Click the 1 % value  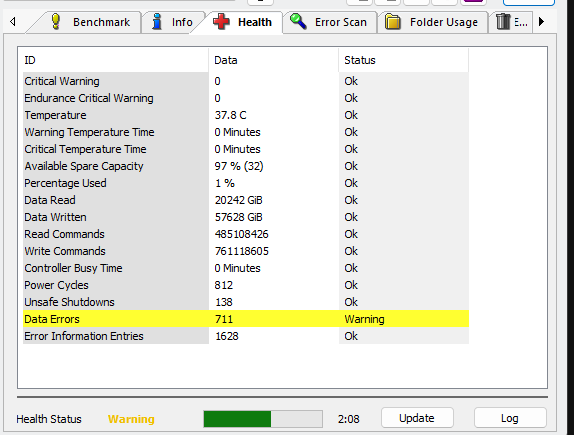pos(225,183)
